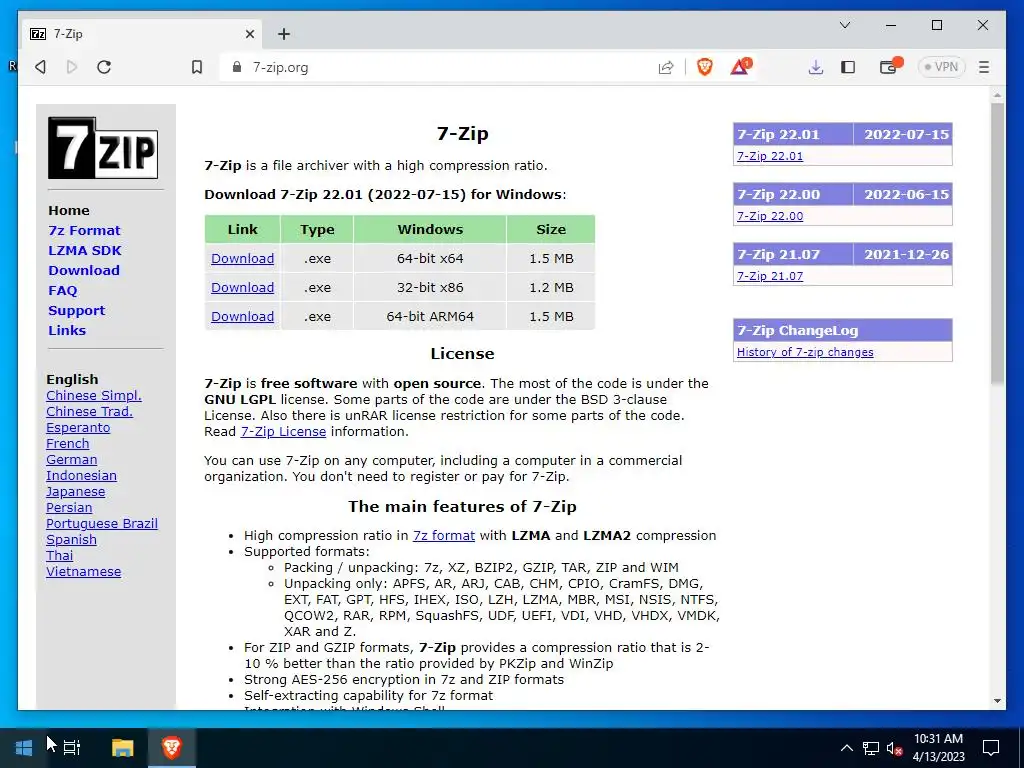The width and height of the screenshot is (1024, 768).
Task: Open the 7-Zip License link
Action: (283, 432)
